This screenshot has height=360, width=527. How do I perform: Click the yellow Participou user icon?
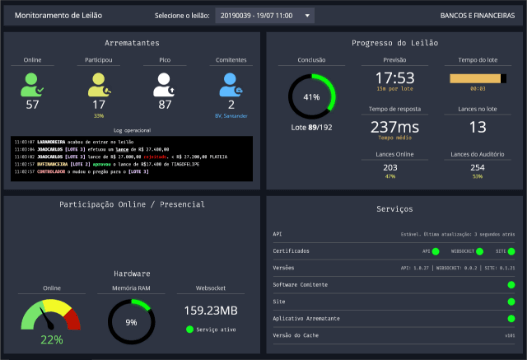(x=99, y=85)
